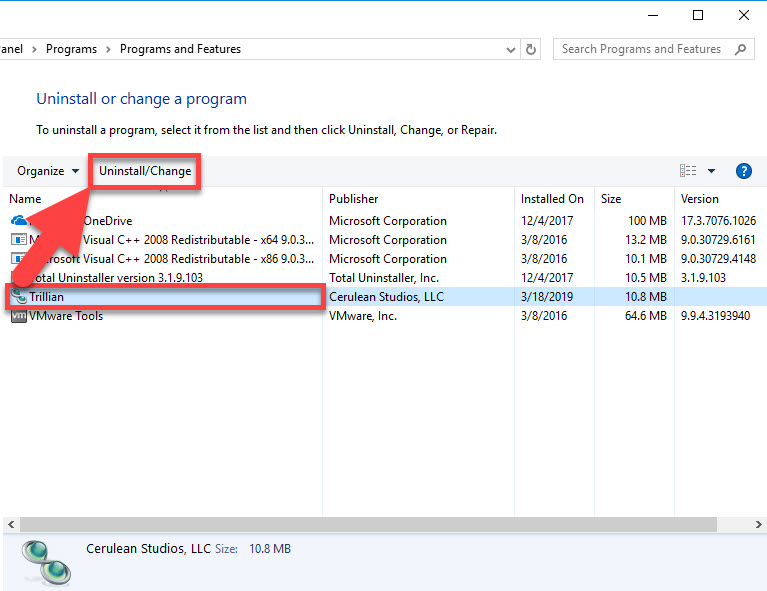Change view using the view icon
The height and width of the screenshot is (591, 767).
coord(688,171)
